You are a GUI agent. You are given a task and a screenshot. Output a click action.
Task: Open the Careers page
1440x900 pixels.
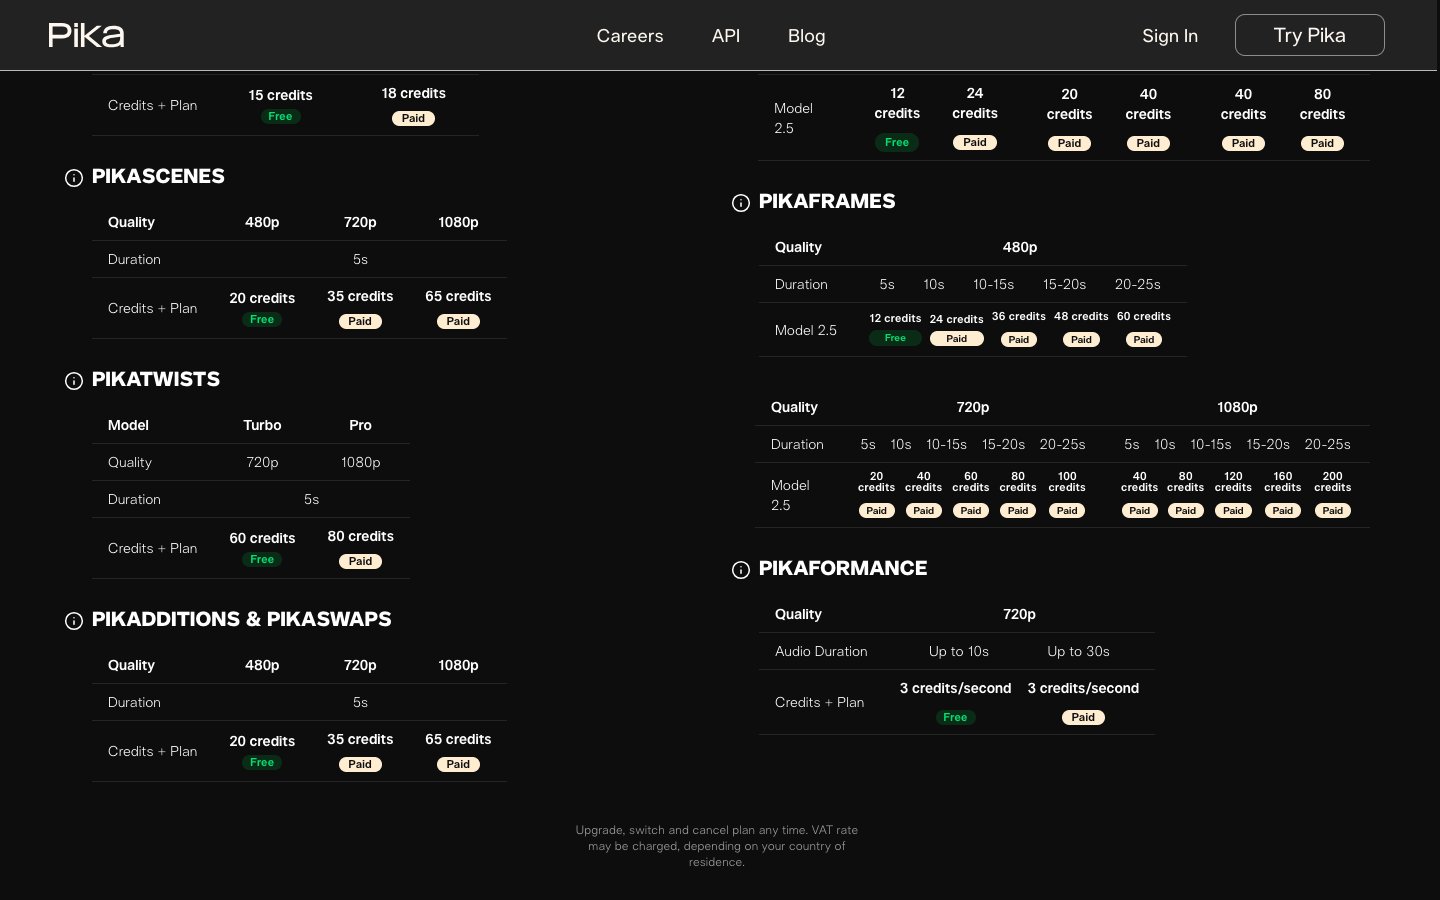(629, 36)
